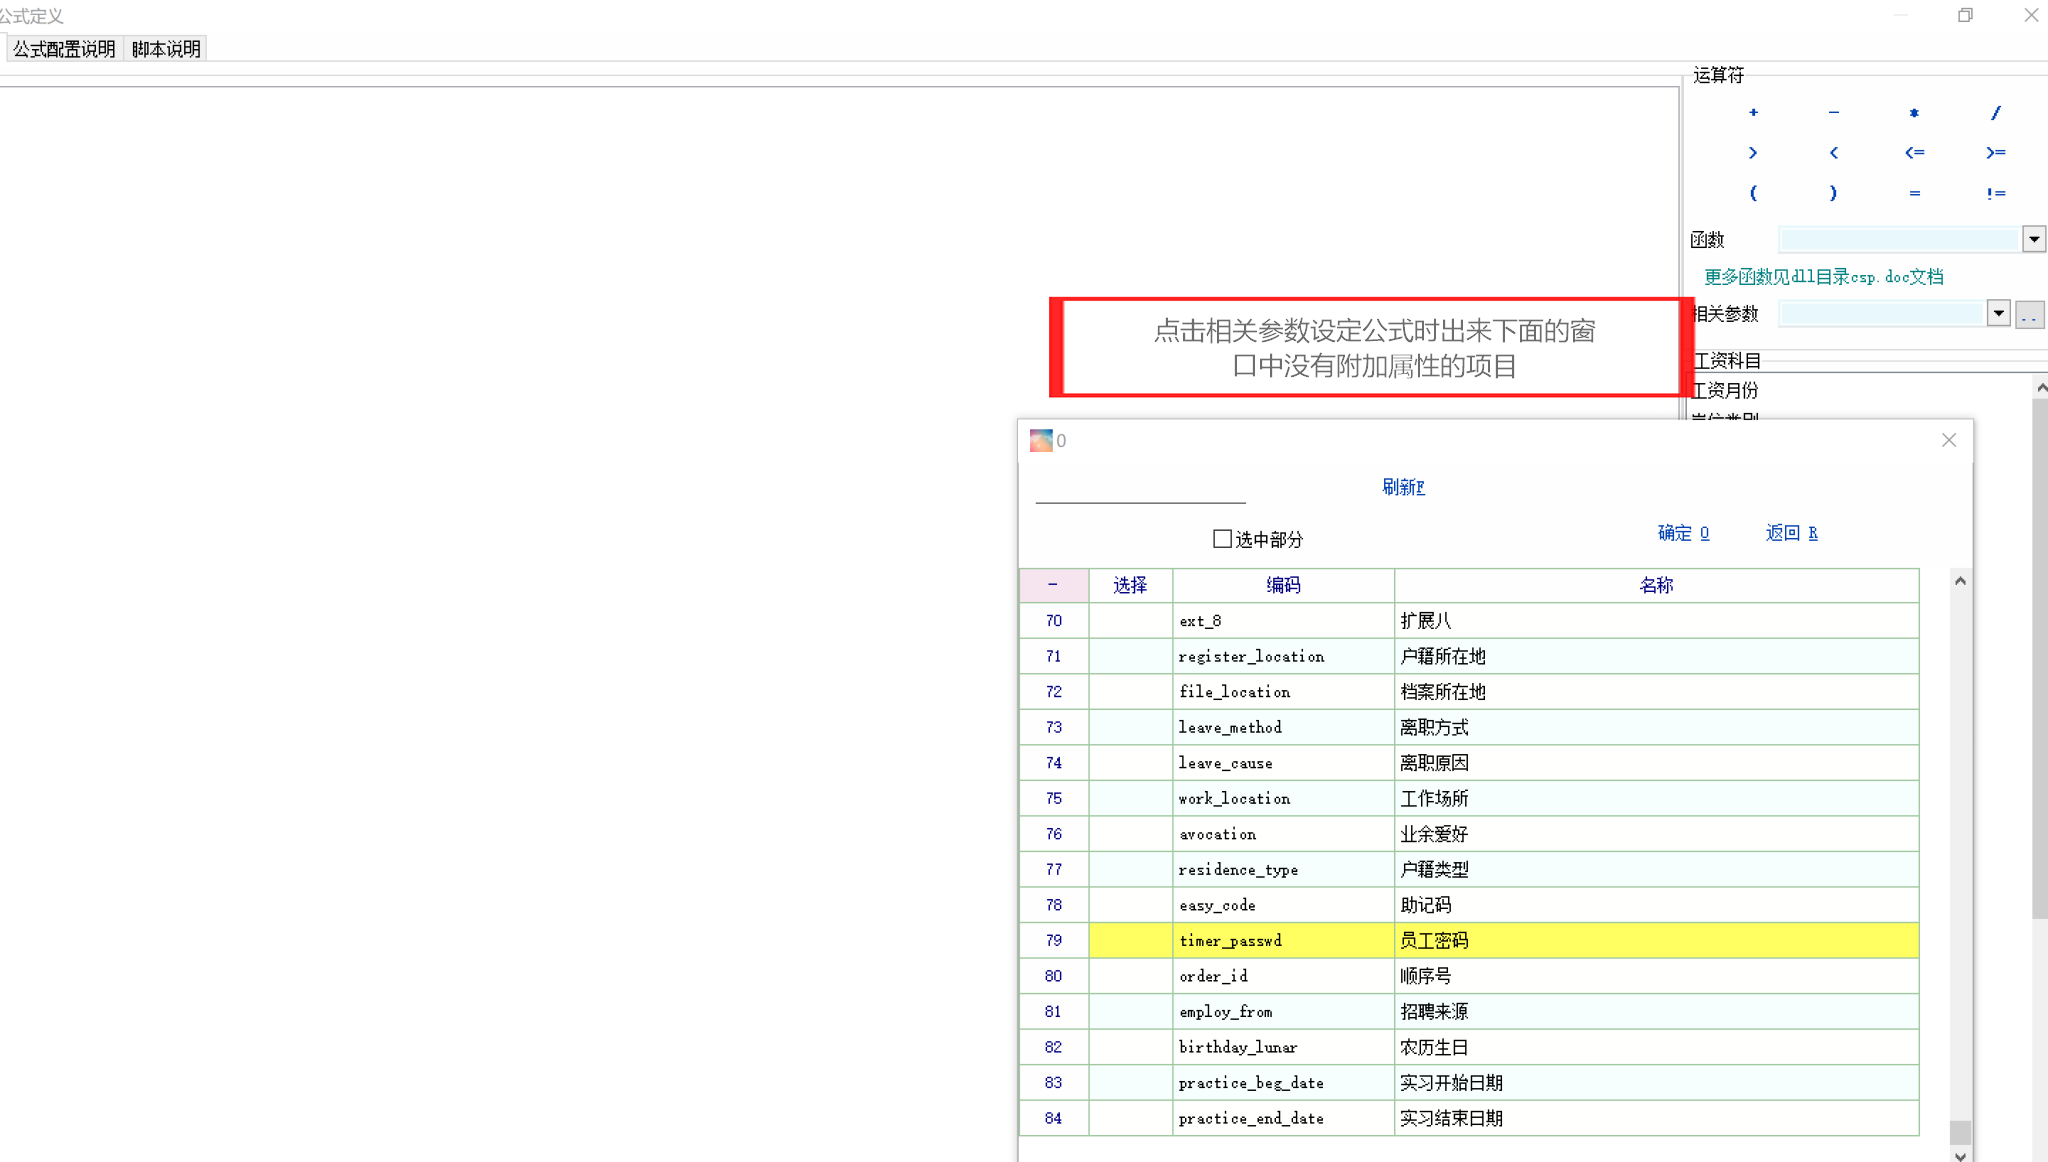Insert the less-than-or-equal operator

(x=1914, y=153)
